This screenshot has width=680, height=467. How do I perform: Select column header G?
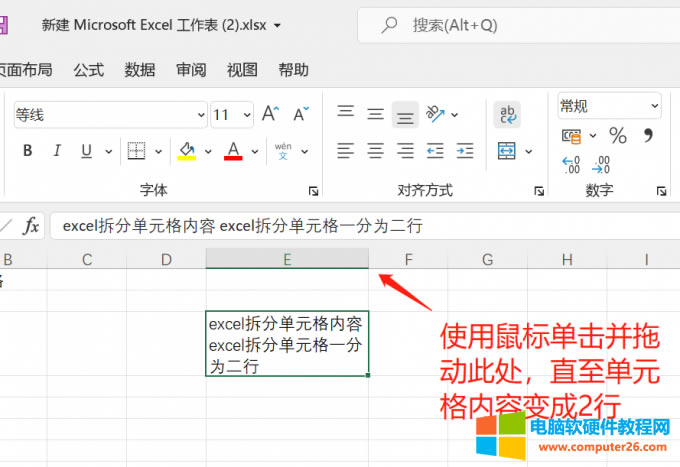[x=487, y=260]
